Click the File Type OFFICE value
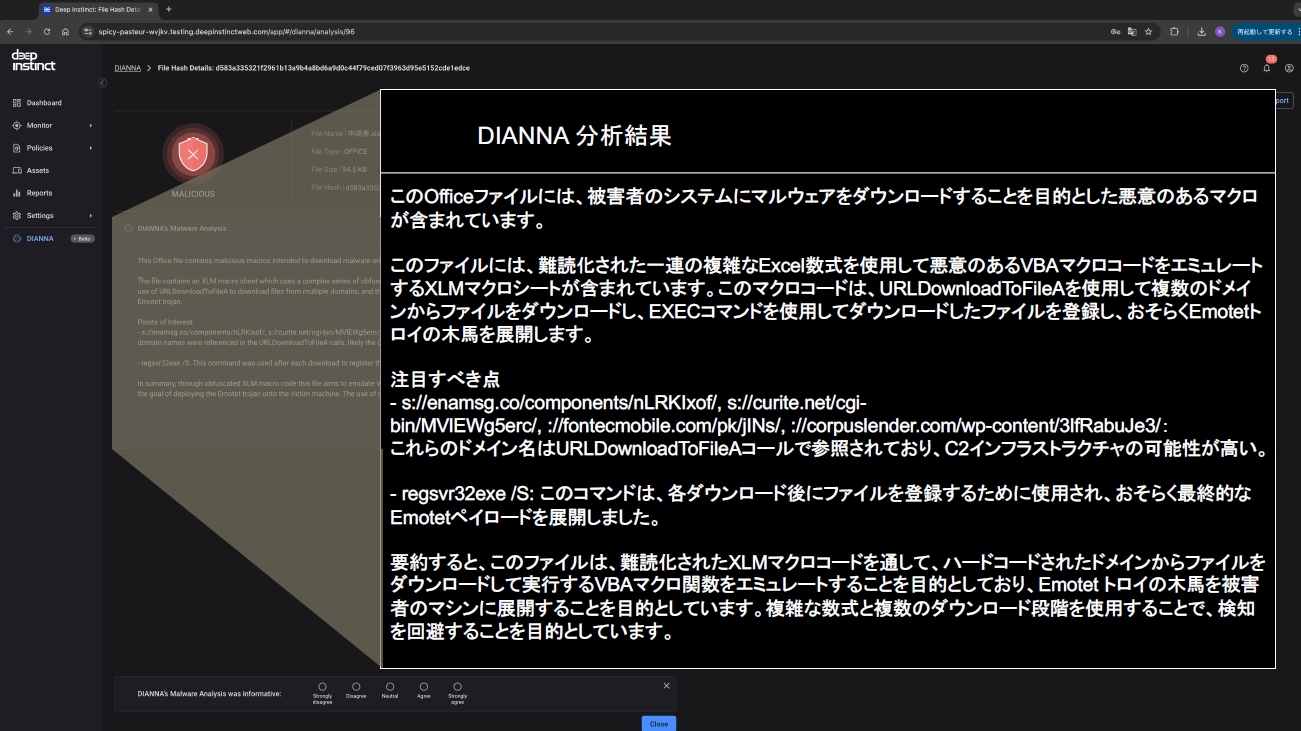1301x731 pixels. [x=356, y=152]
